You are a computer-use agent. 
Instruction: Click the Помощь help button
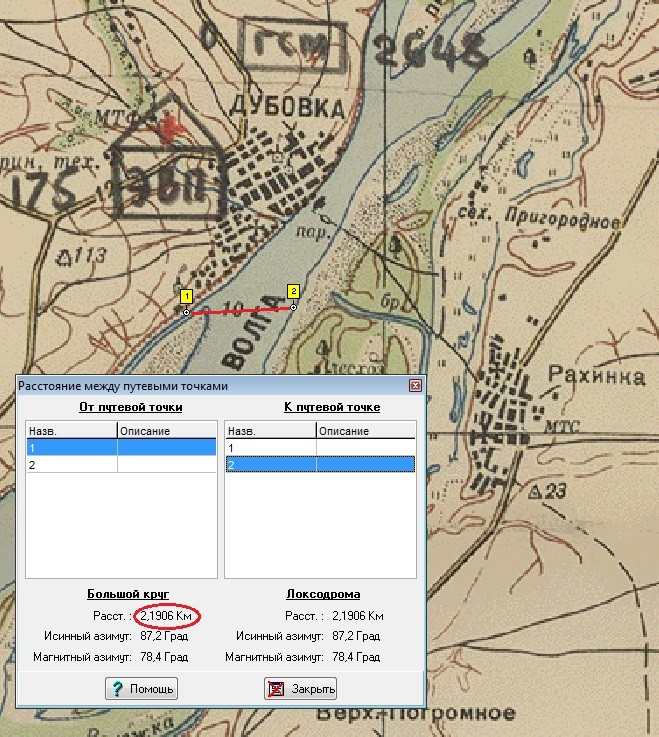click(x=141, y=689)
